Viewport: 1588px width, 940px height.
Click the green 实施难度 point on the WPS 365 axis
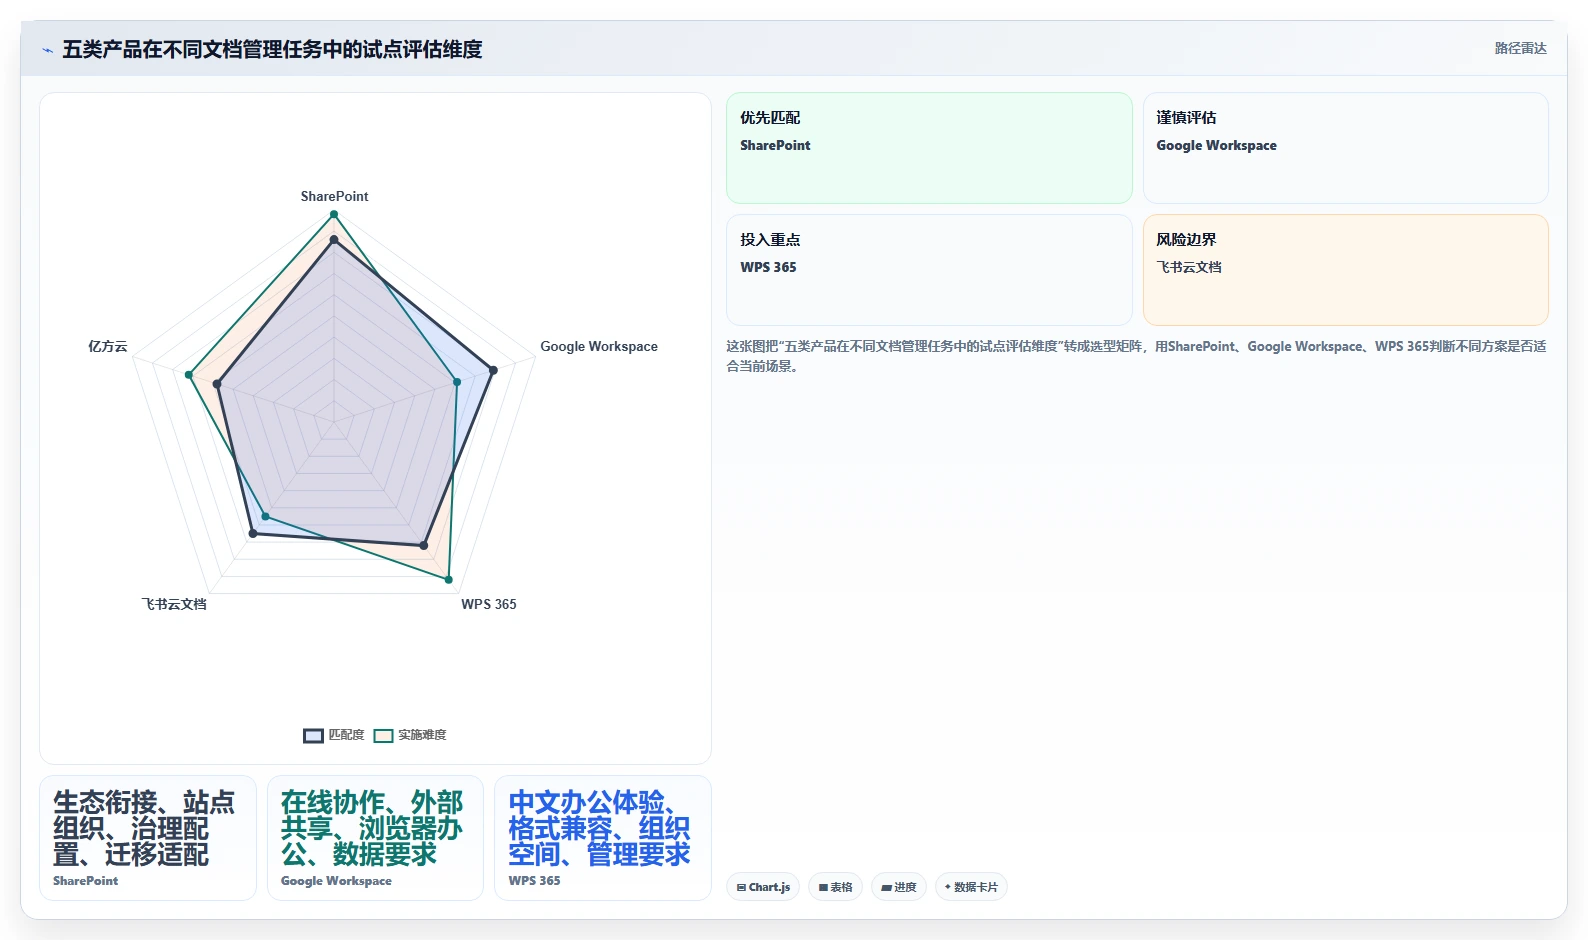pos(449,580)
